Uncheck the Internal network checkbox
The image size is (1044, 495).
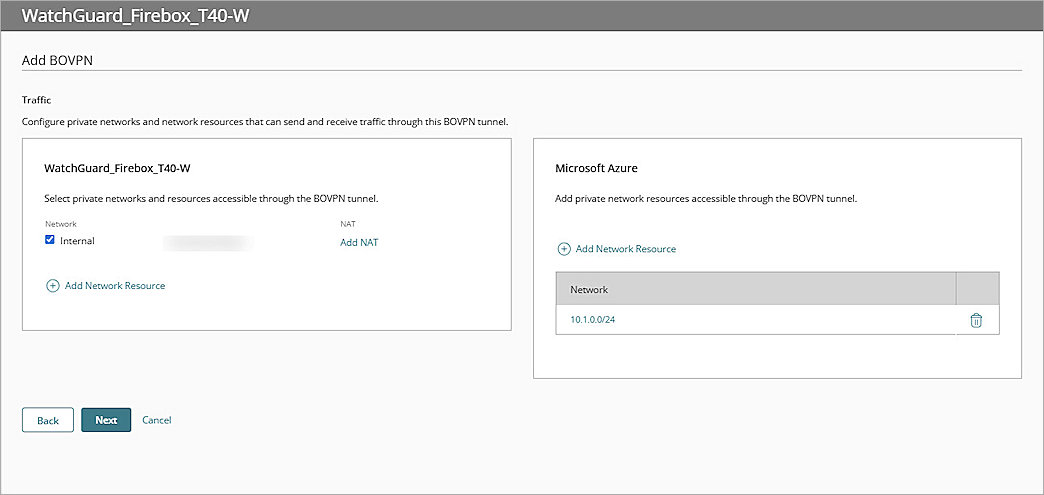50,241
